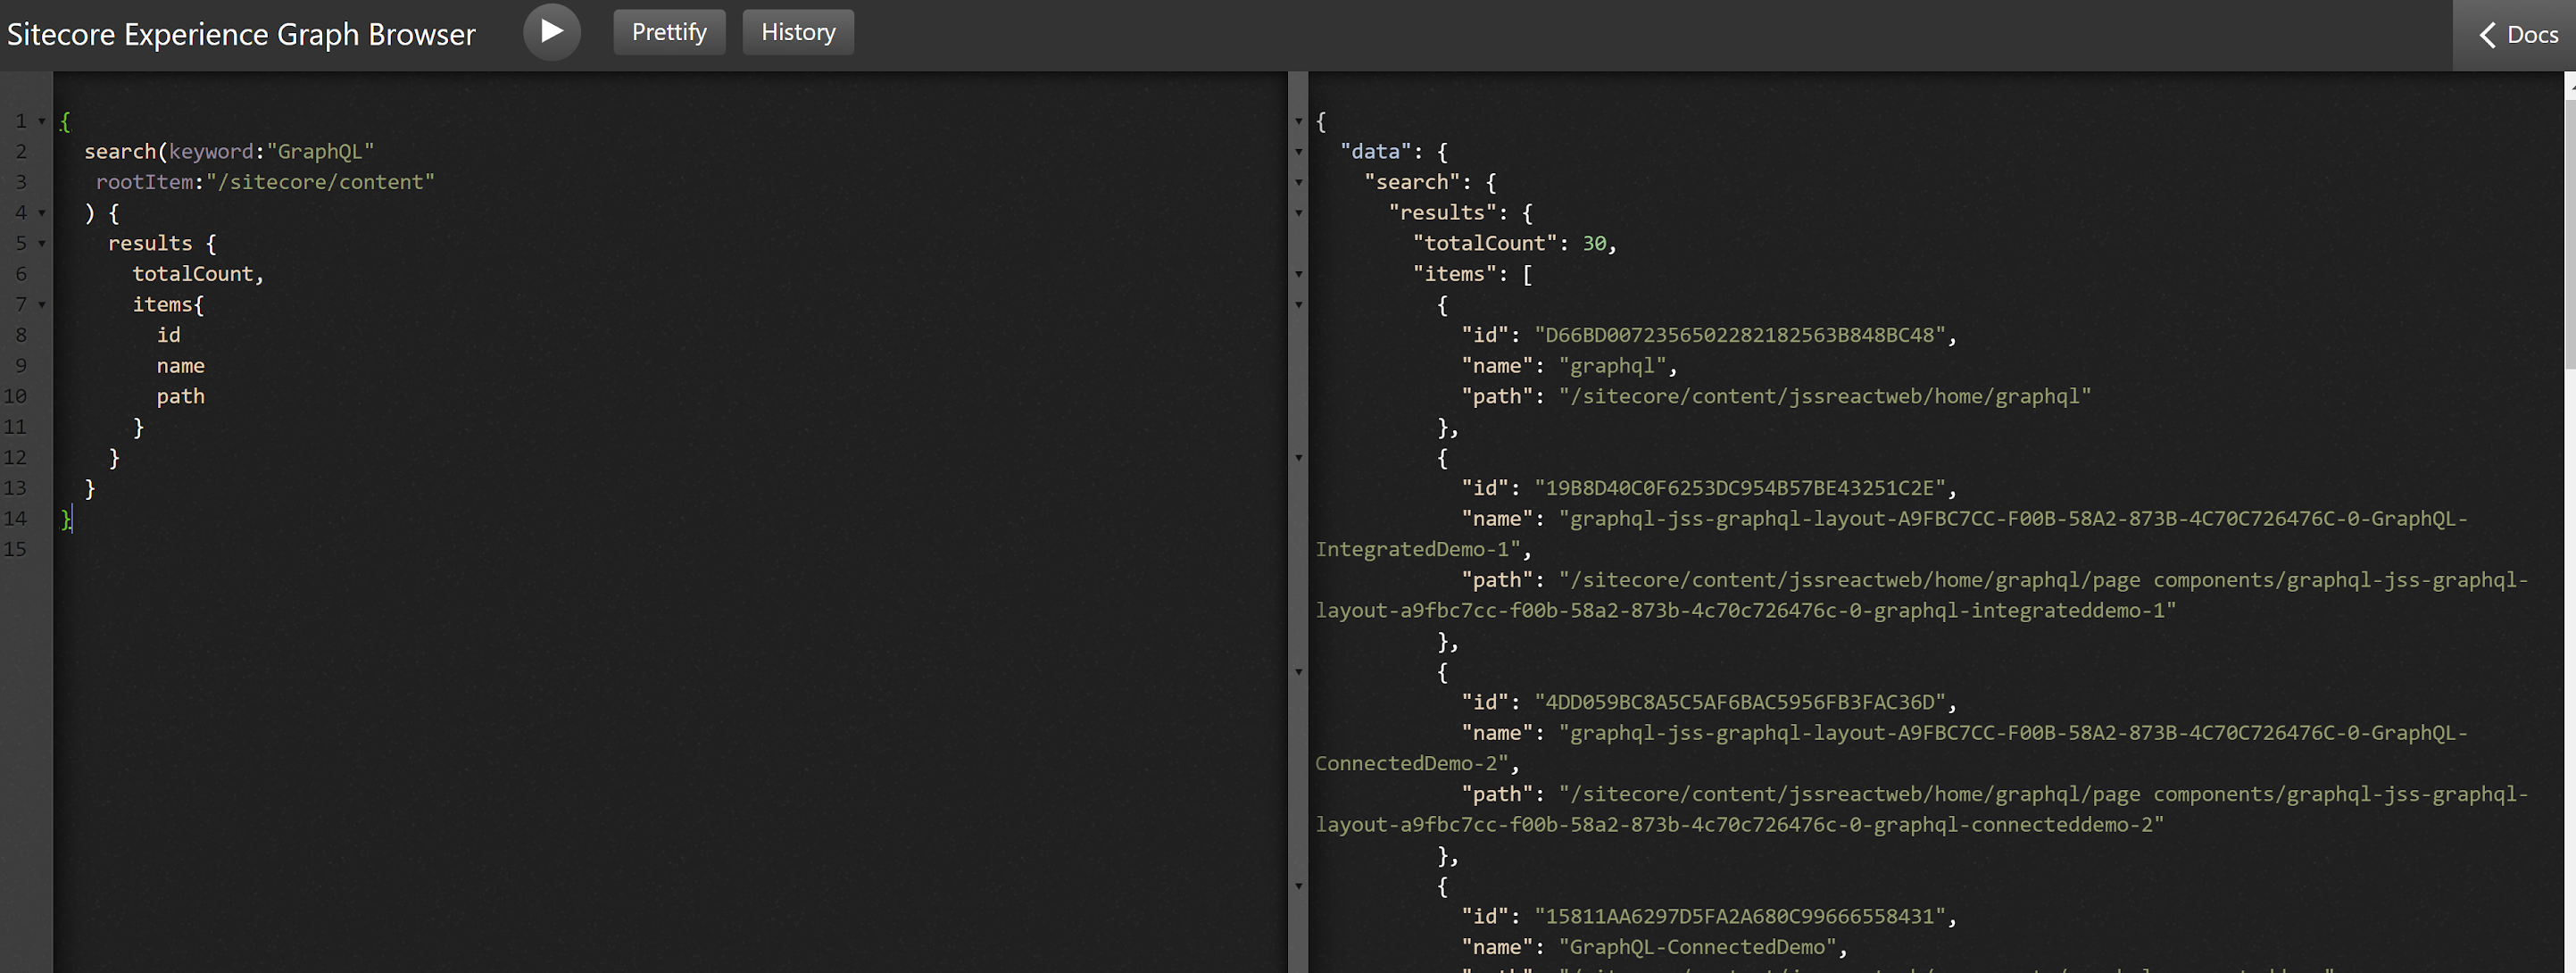Click the Prettify button
2576x973 pixels.
669,32
